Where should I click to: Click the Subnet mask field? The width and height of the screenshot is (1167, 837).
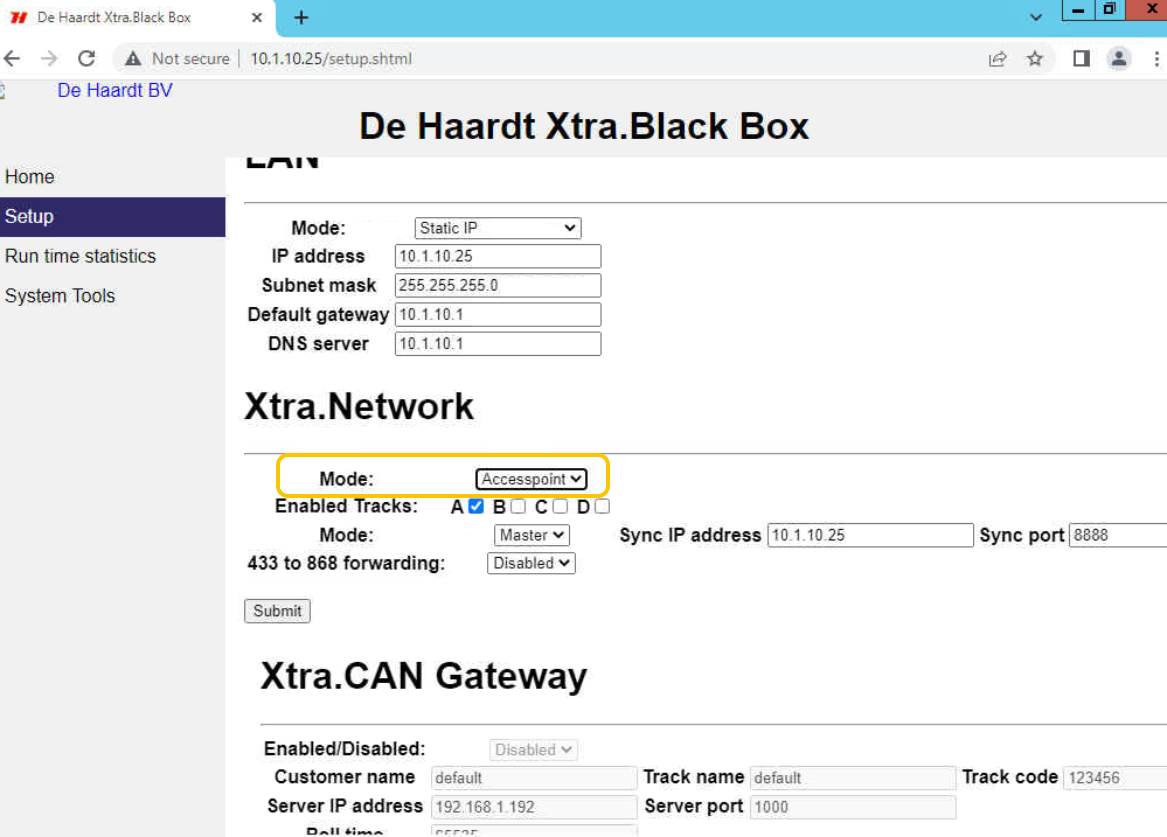tap(497, 285)
